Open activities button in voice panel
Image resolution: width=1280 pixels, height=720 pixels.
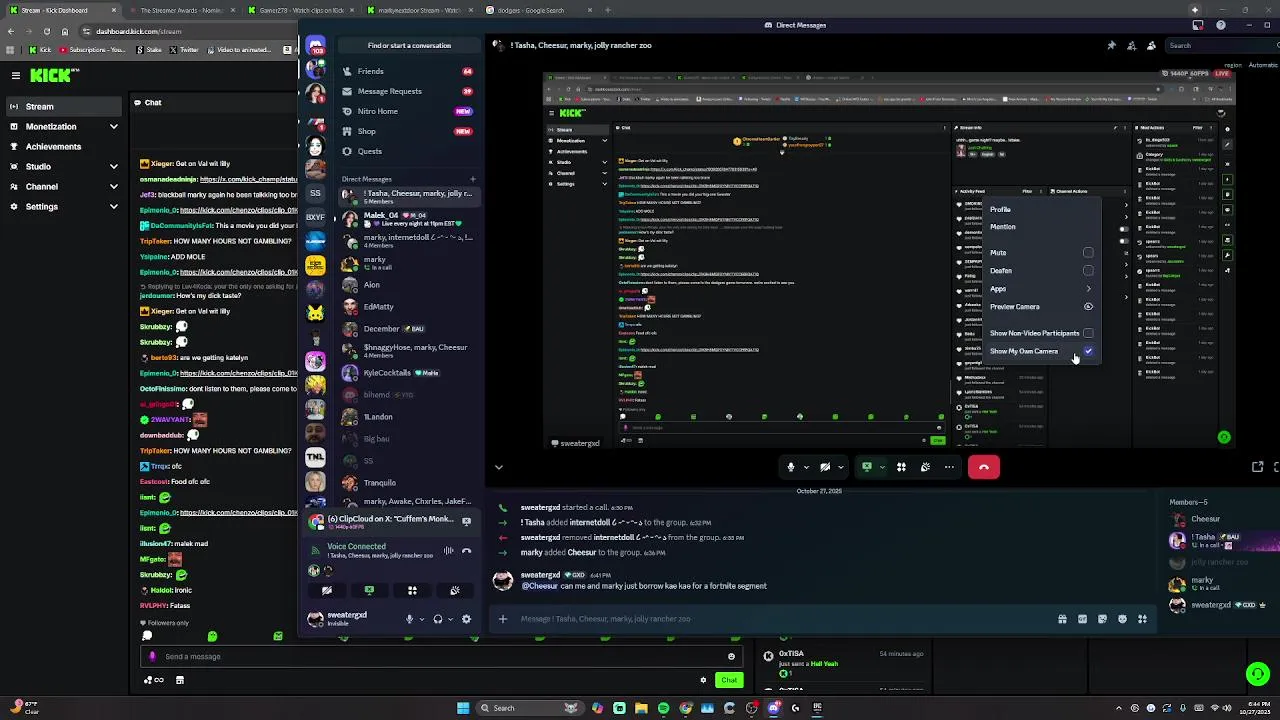click(412, 591)
